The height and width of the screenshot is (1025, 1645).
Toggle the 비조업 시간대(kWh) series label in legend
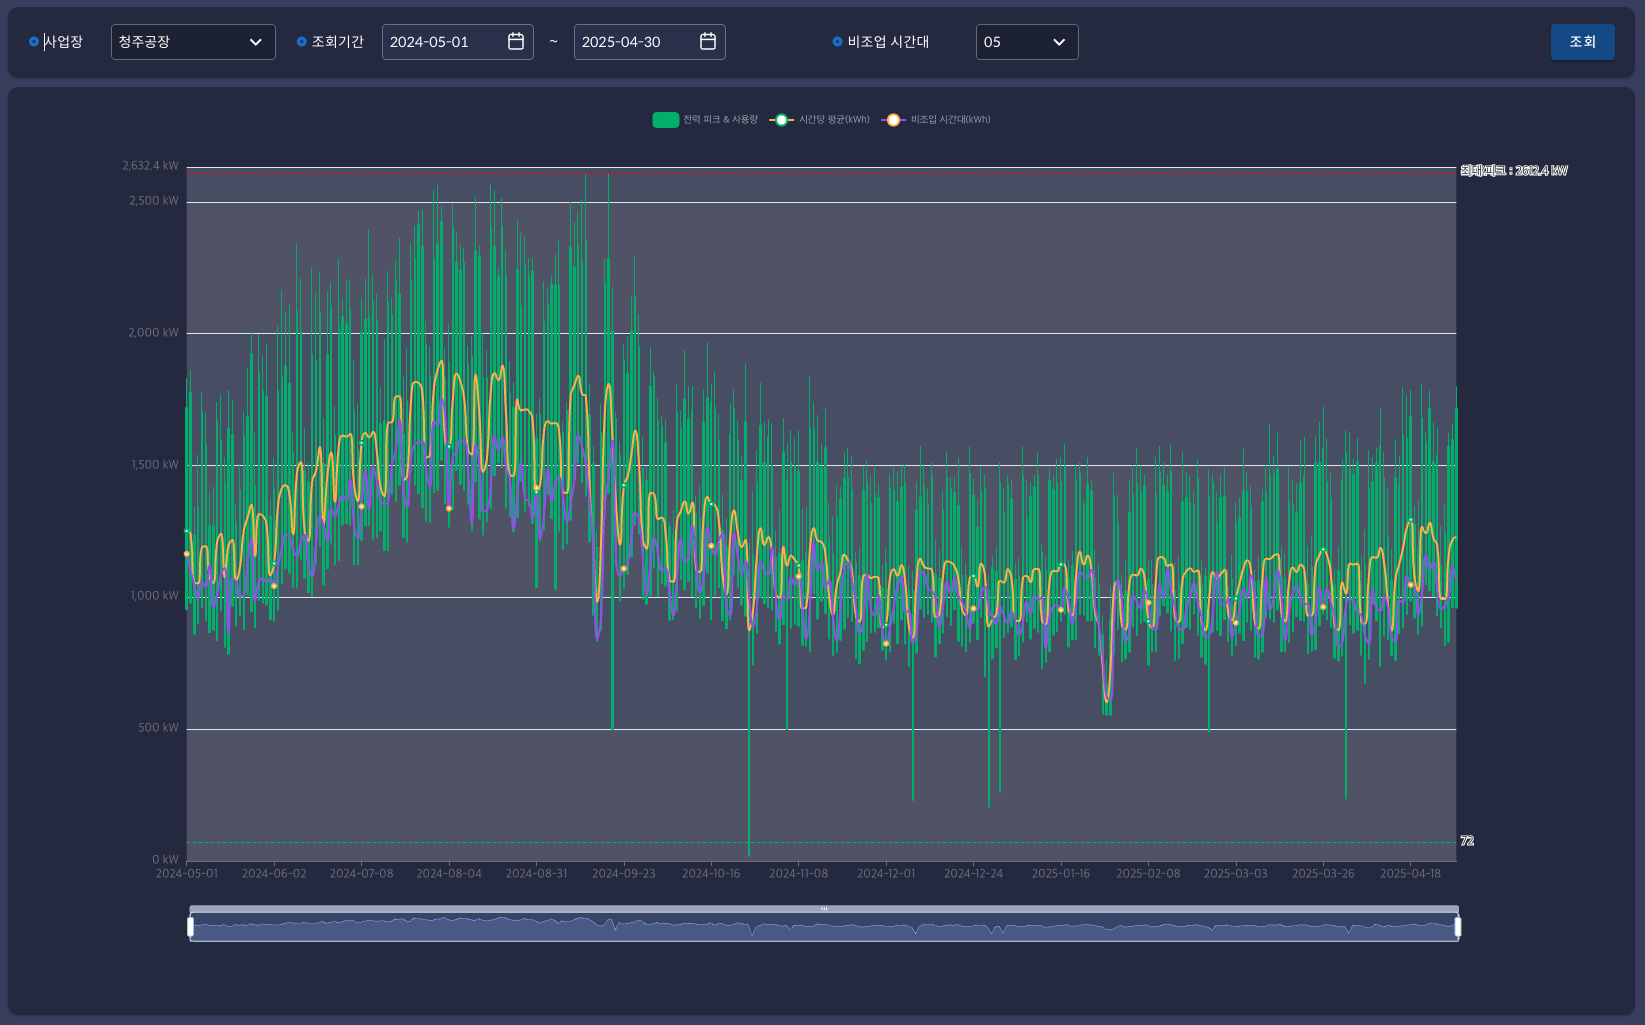click(950, 120)
